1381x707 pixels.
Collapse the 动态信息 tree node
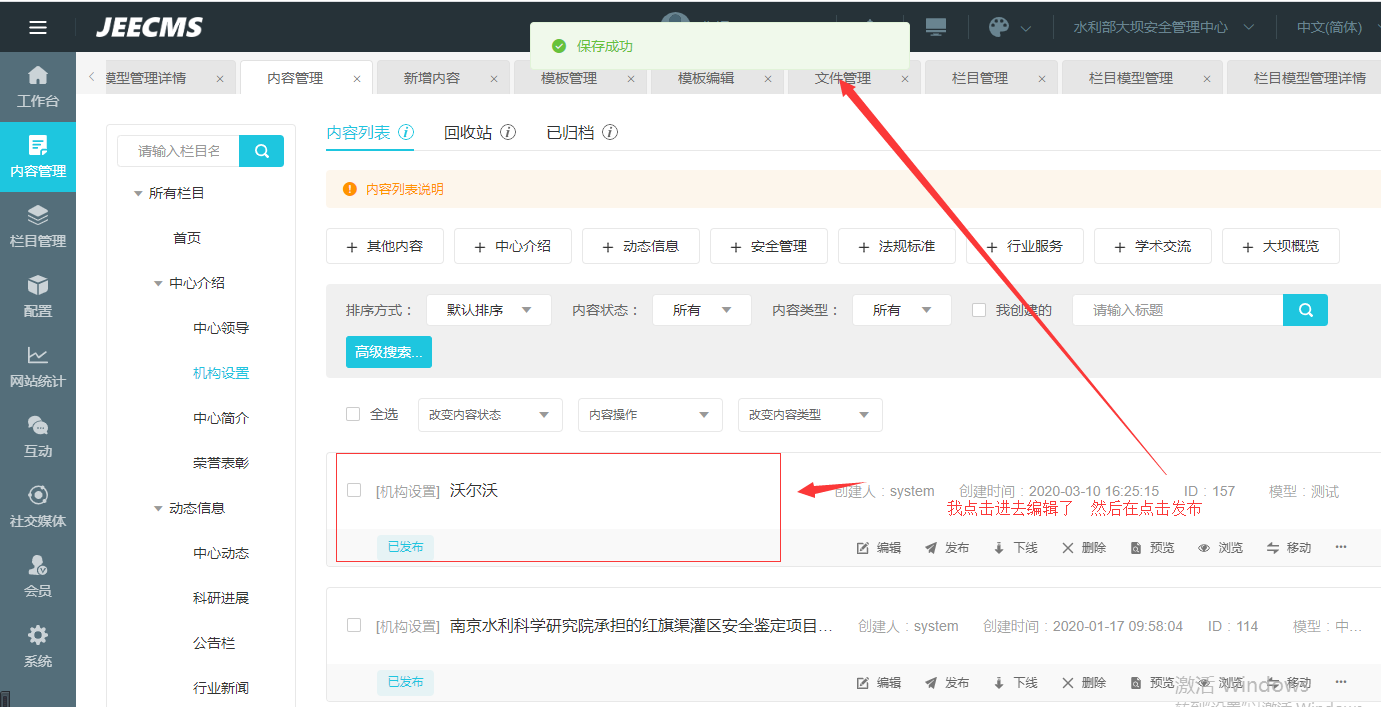tap(158, 509)
